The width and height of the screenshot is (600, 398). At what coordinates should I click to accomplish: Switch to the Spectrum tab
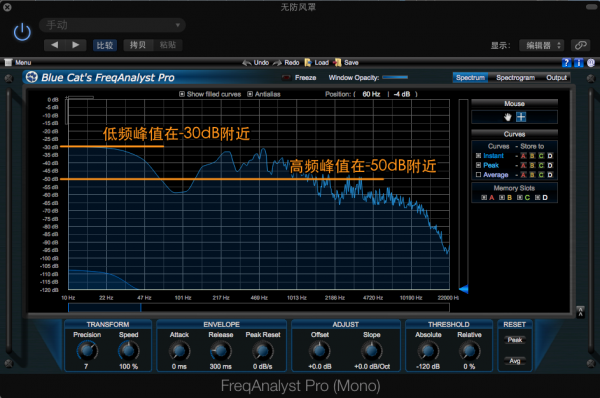click(x=470, y=78)
